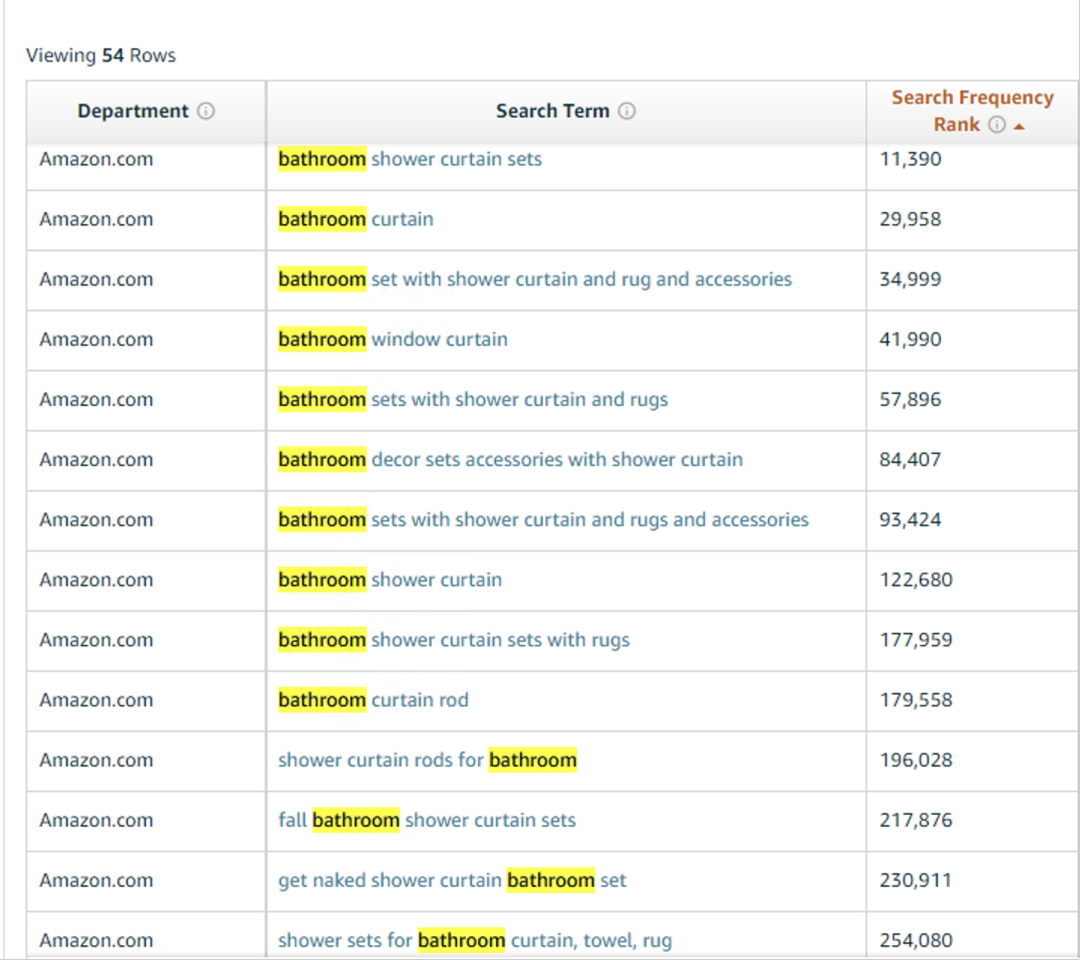Viewport: 1080px width, 960px height.
Task: Click the Search Frequency Rank column header
Action: point(973,111)
